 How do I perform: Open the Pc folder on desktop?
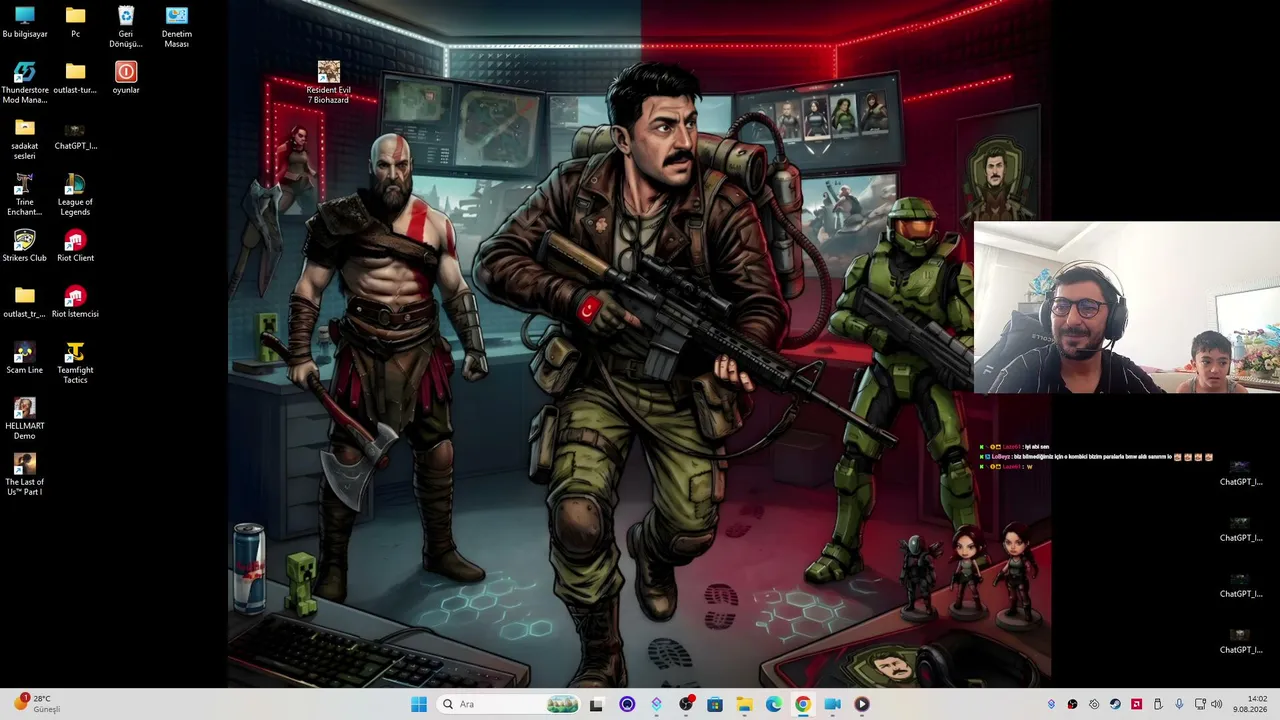coord(75,22)
